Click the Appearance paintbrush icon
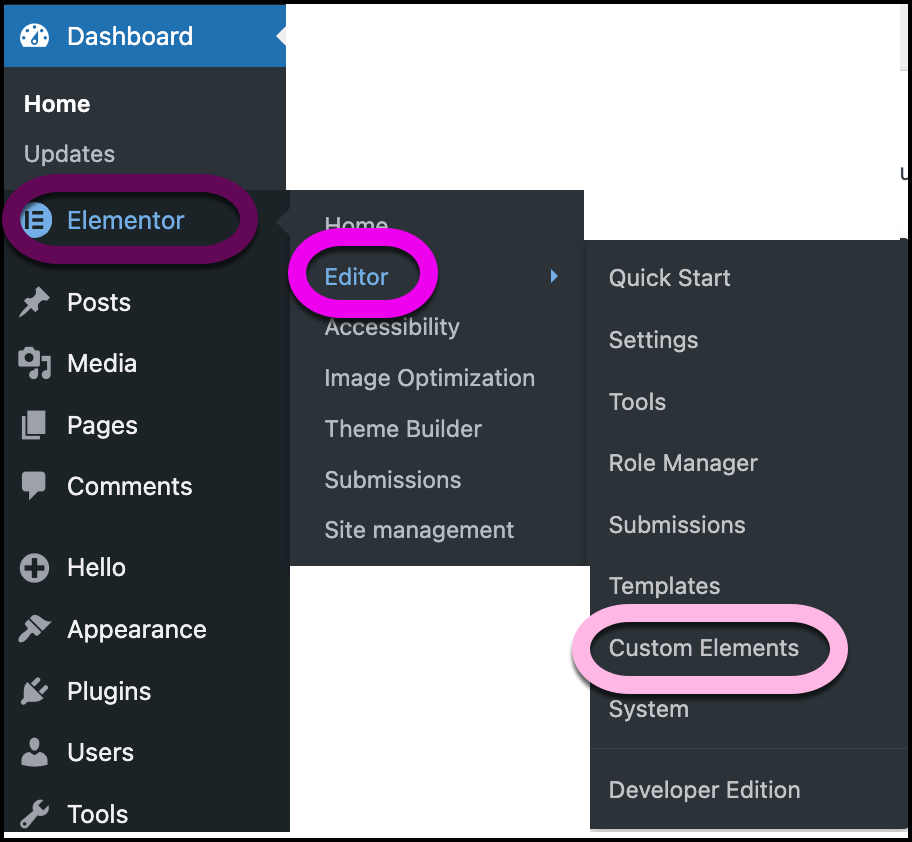The height and width of the screenshot is (842, 912). (x=35, y=630)
